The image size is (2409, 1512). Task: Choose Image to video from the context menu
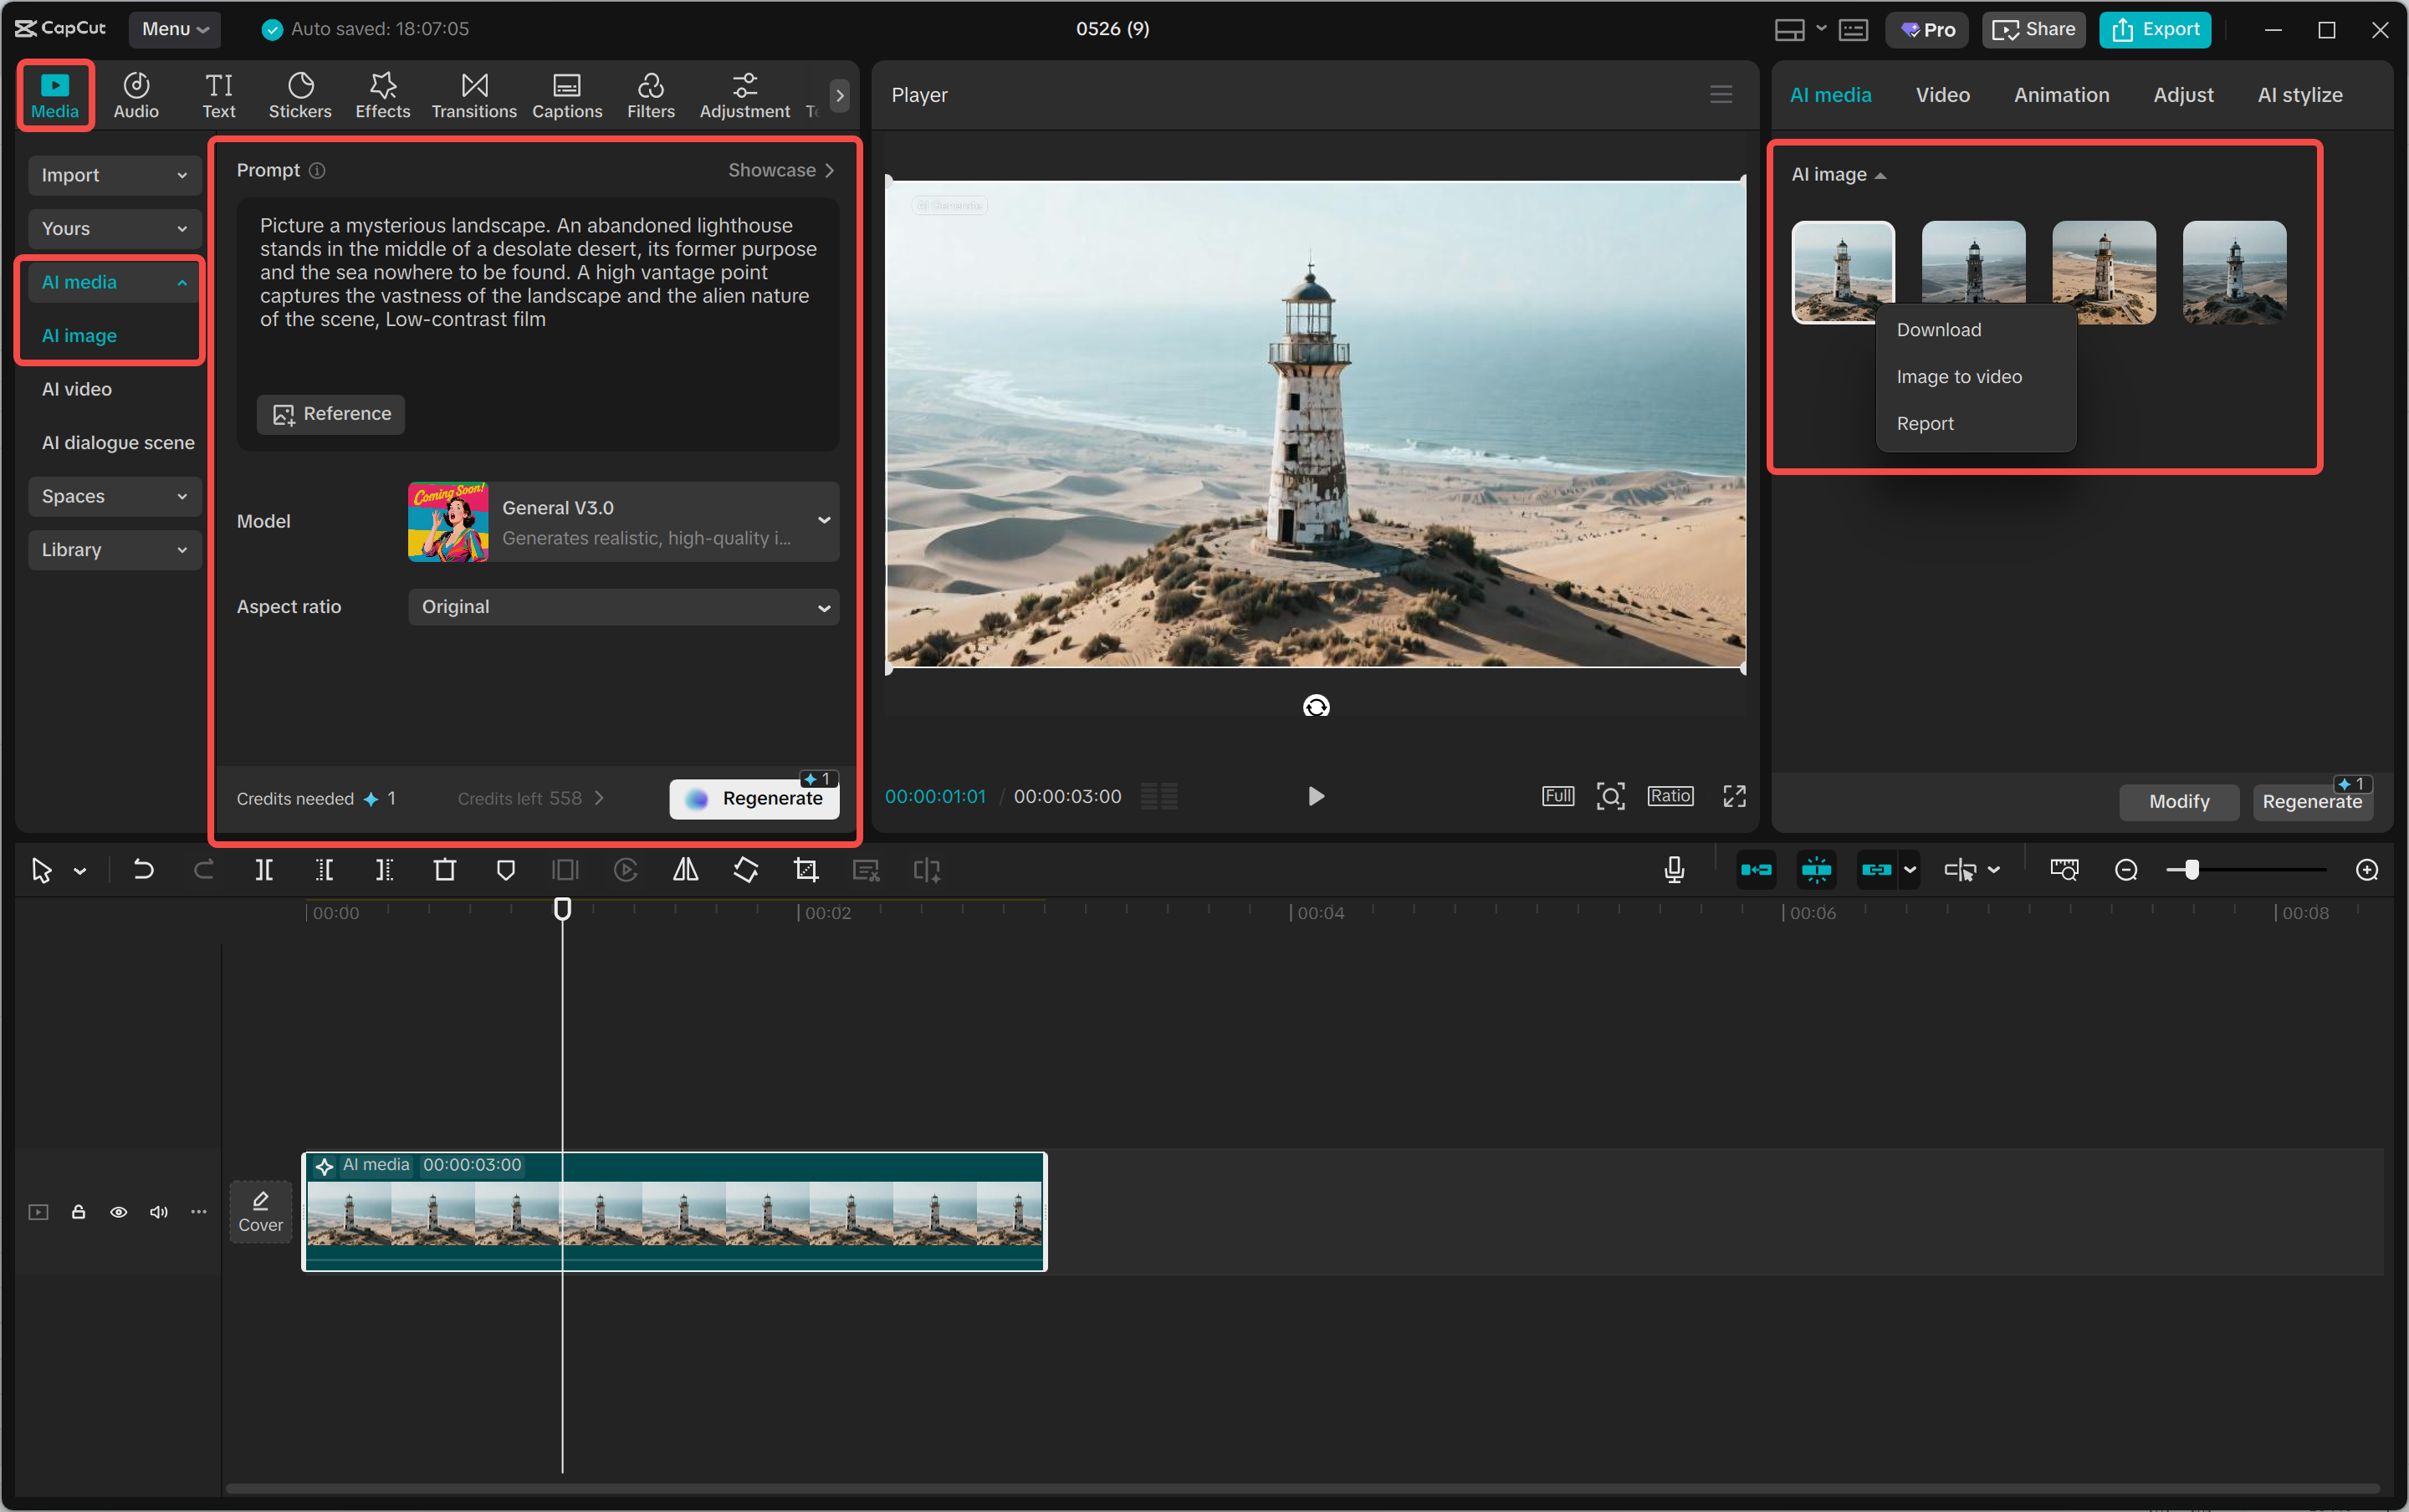pyautogui.click(x=1958, y=376)
